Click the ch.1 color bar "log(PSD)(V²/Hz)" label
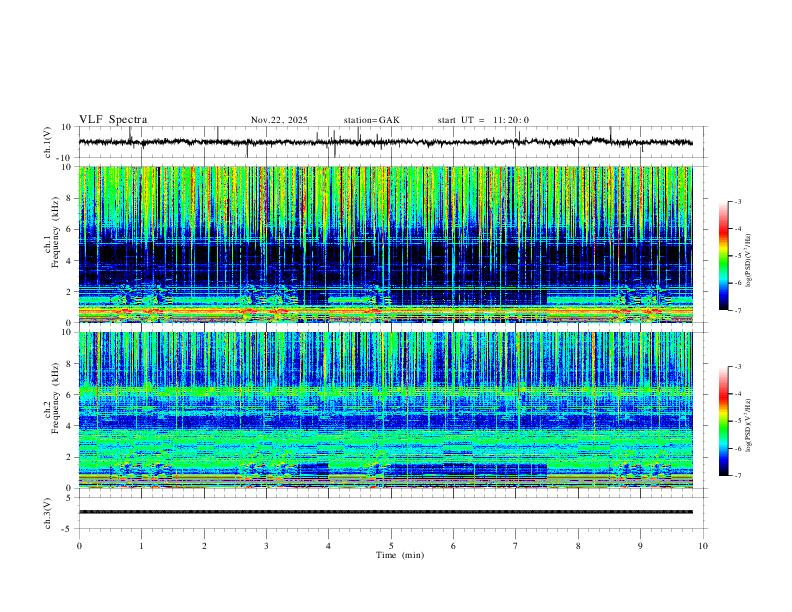Viewport: 792px width, 612px height. point(749,261)
